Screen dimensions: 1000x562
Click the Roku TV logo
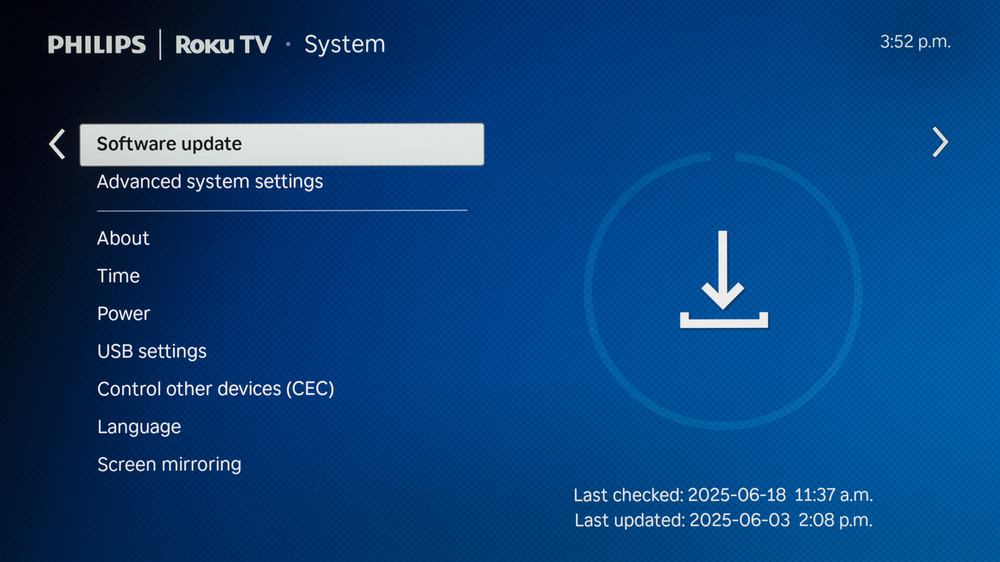[223, 45]
